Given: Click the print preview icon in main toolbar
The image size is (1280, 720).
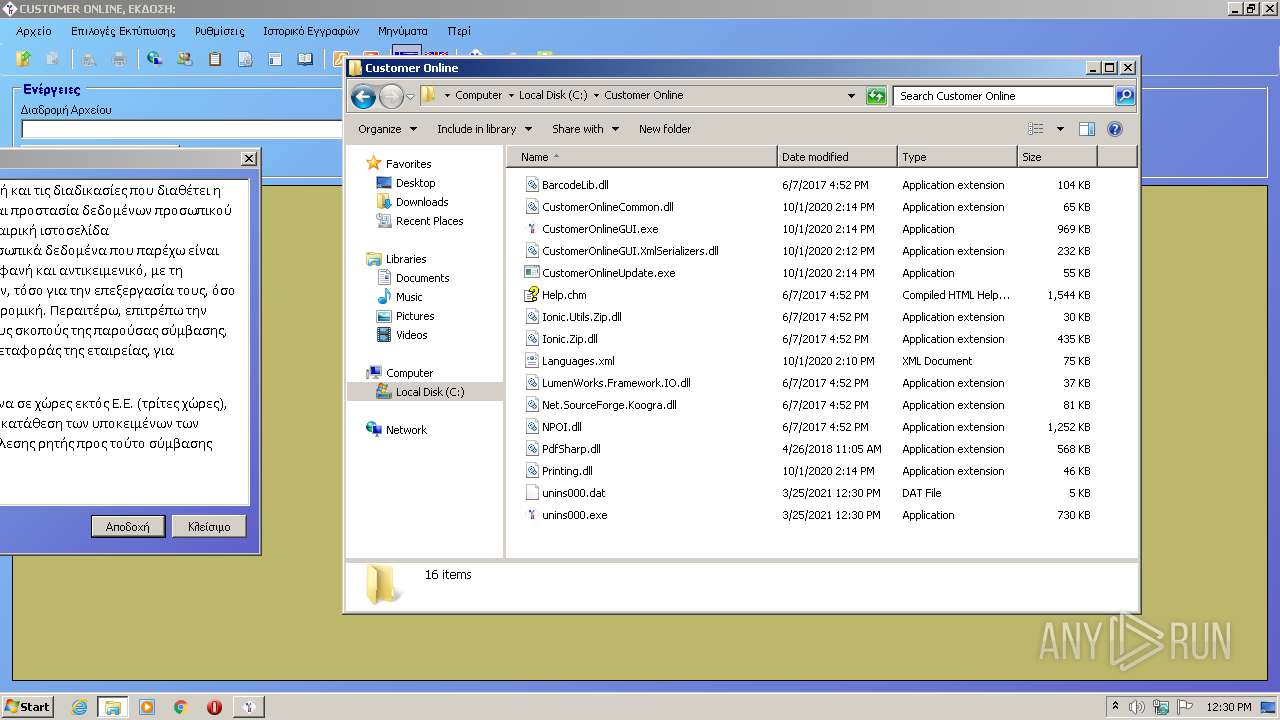Looking at the screenshot, I should coord(89,59).
